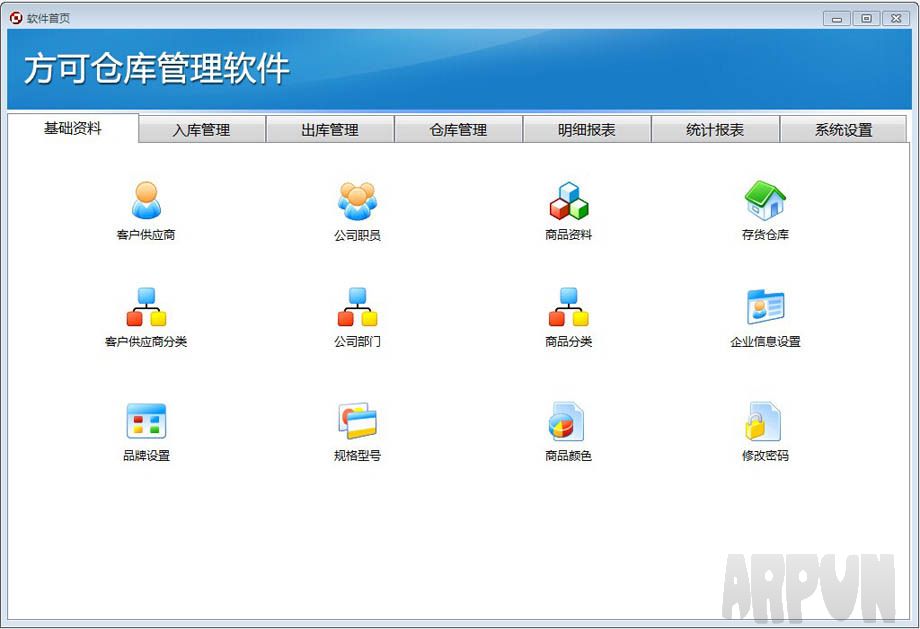Click the application icon in the title bar
This screenshot has height=629, width=920.
point(14,17)
